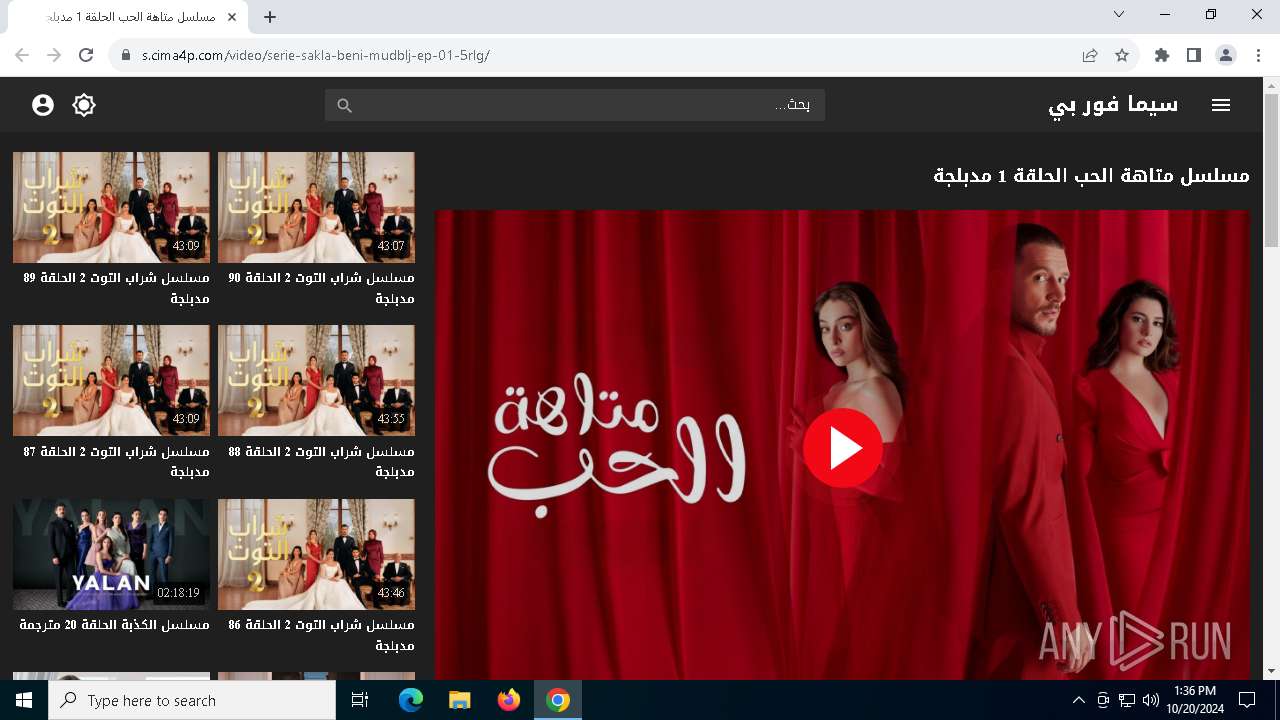Open the taskbar clock showing 1:36 PM
Screen dimensions: 1280x720
tap(1195, 700)
